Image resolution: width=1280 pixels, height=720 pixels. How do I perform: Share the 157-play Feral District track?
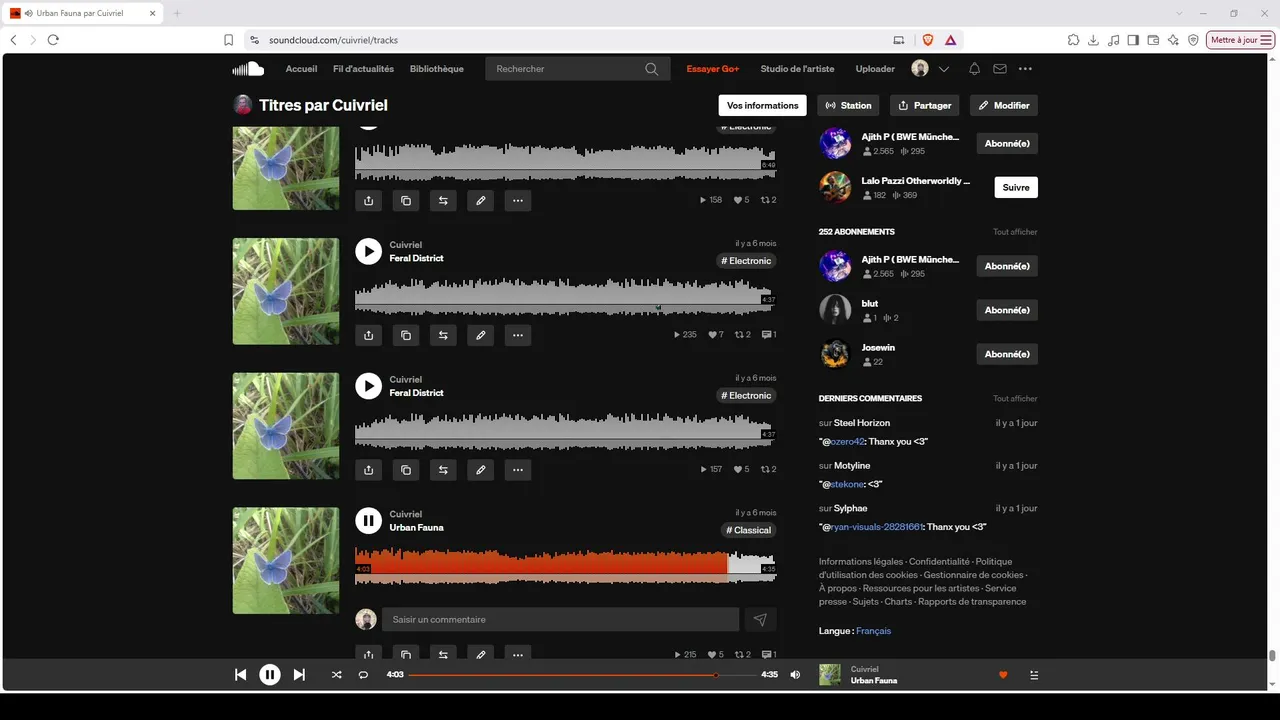click(369, 470)
